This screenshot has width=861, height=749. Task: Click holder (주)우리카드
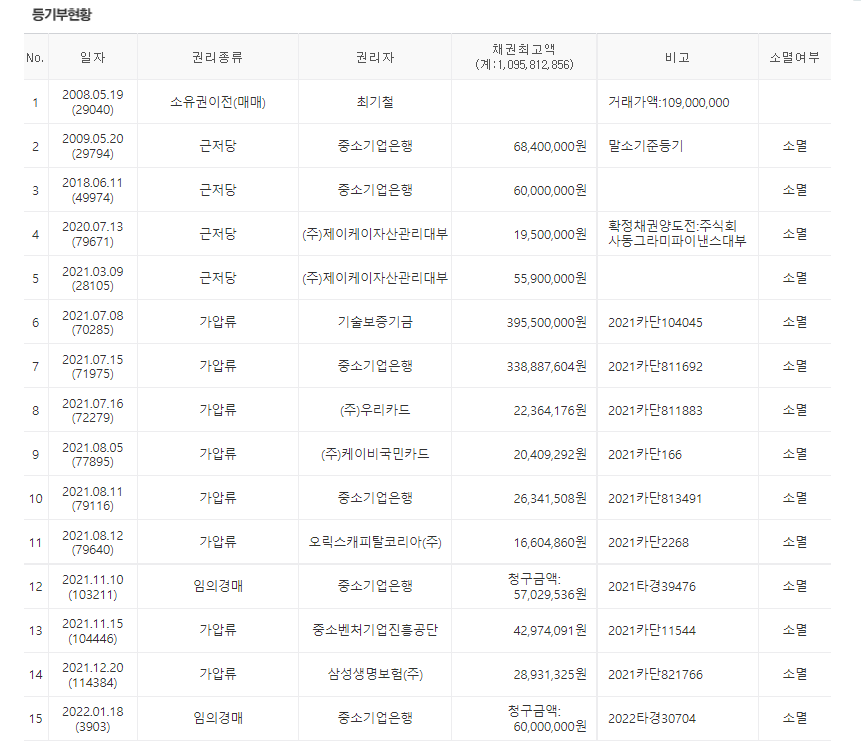(x=375, y=410)
